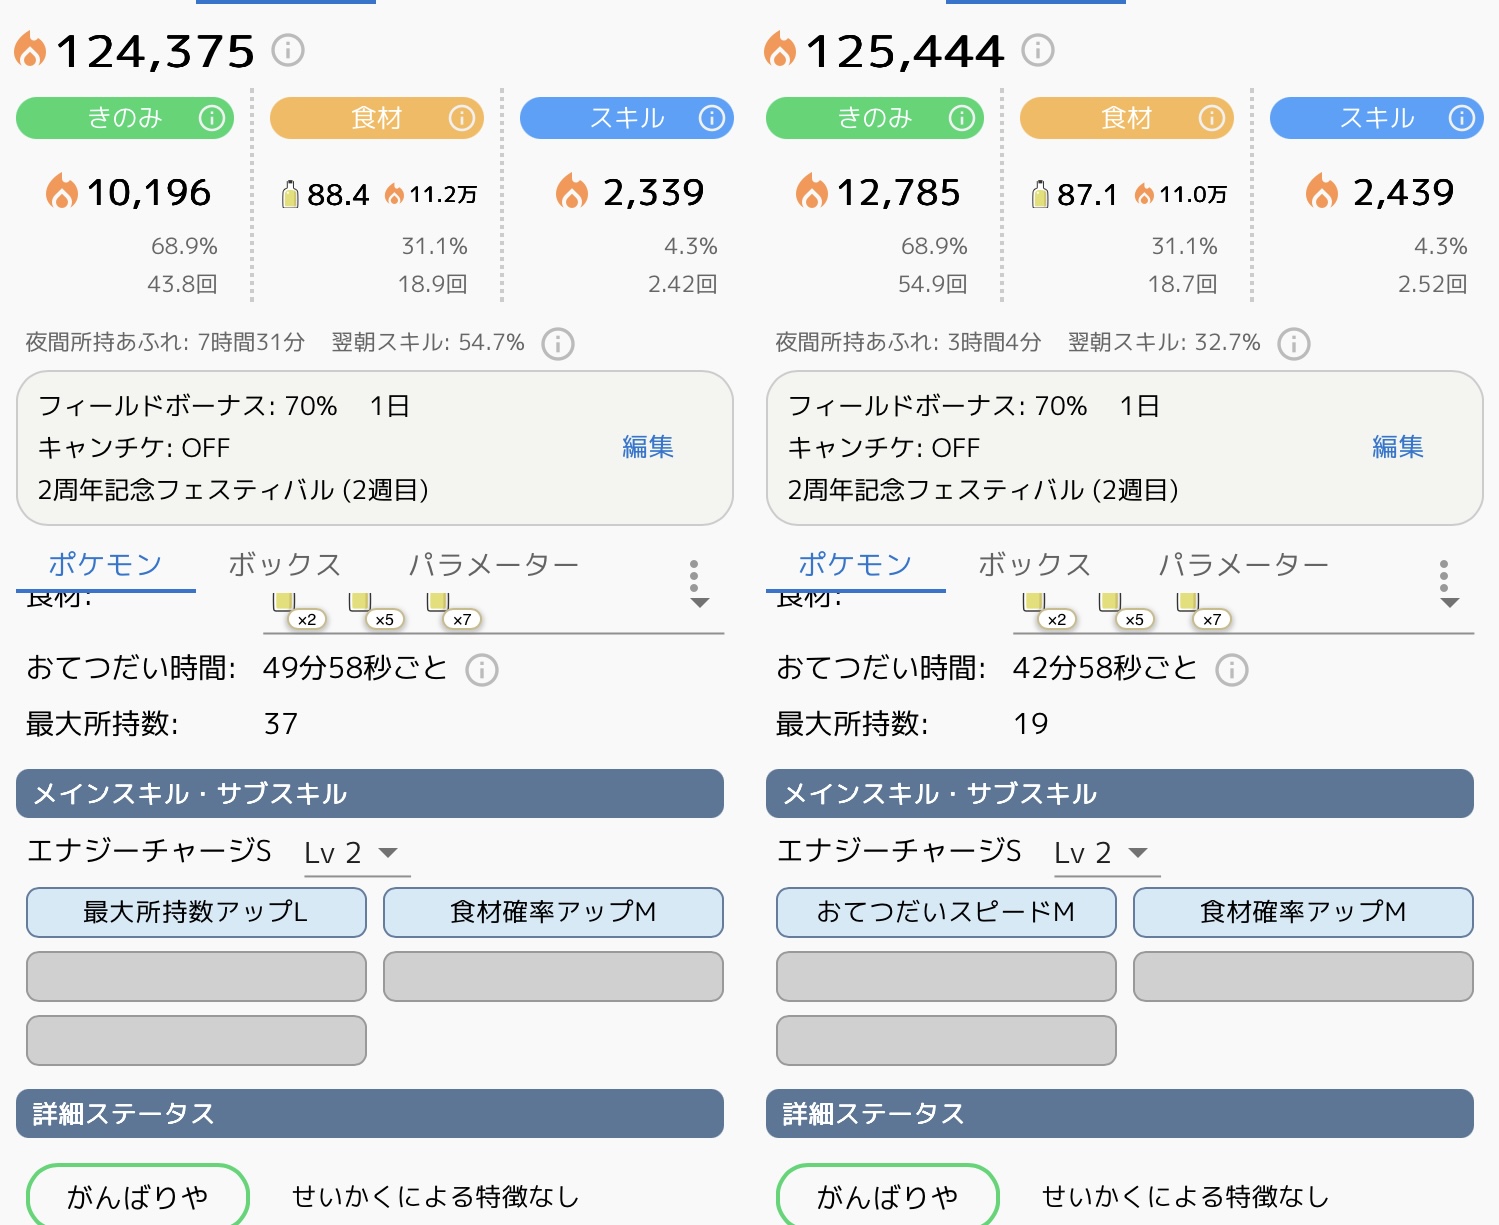This screenshot has height=1225, width=1499.
Task: Toggle 最大所持数アップL sub-skill
Action: (196, 912)
